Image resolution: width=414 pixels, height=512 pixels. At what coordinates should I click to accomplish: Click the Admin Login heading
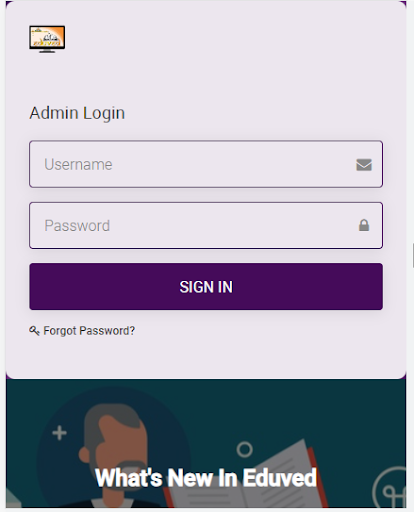point(77,113)
